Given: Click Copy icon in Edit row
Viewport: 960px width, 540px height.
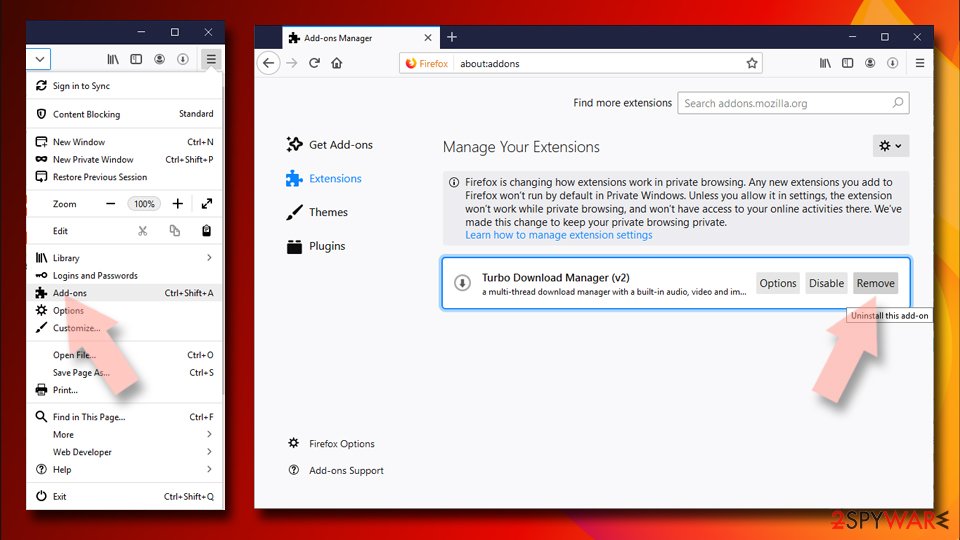Looking at the screenshot, I should pos(174,231).
